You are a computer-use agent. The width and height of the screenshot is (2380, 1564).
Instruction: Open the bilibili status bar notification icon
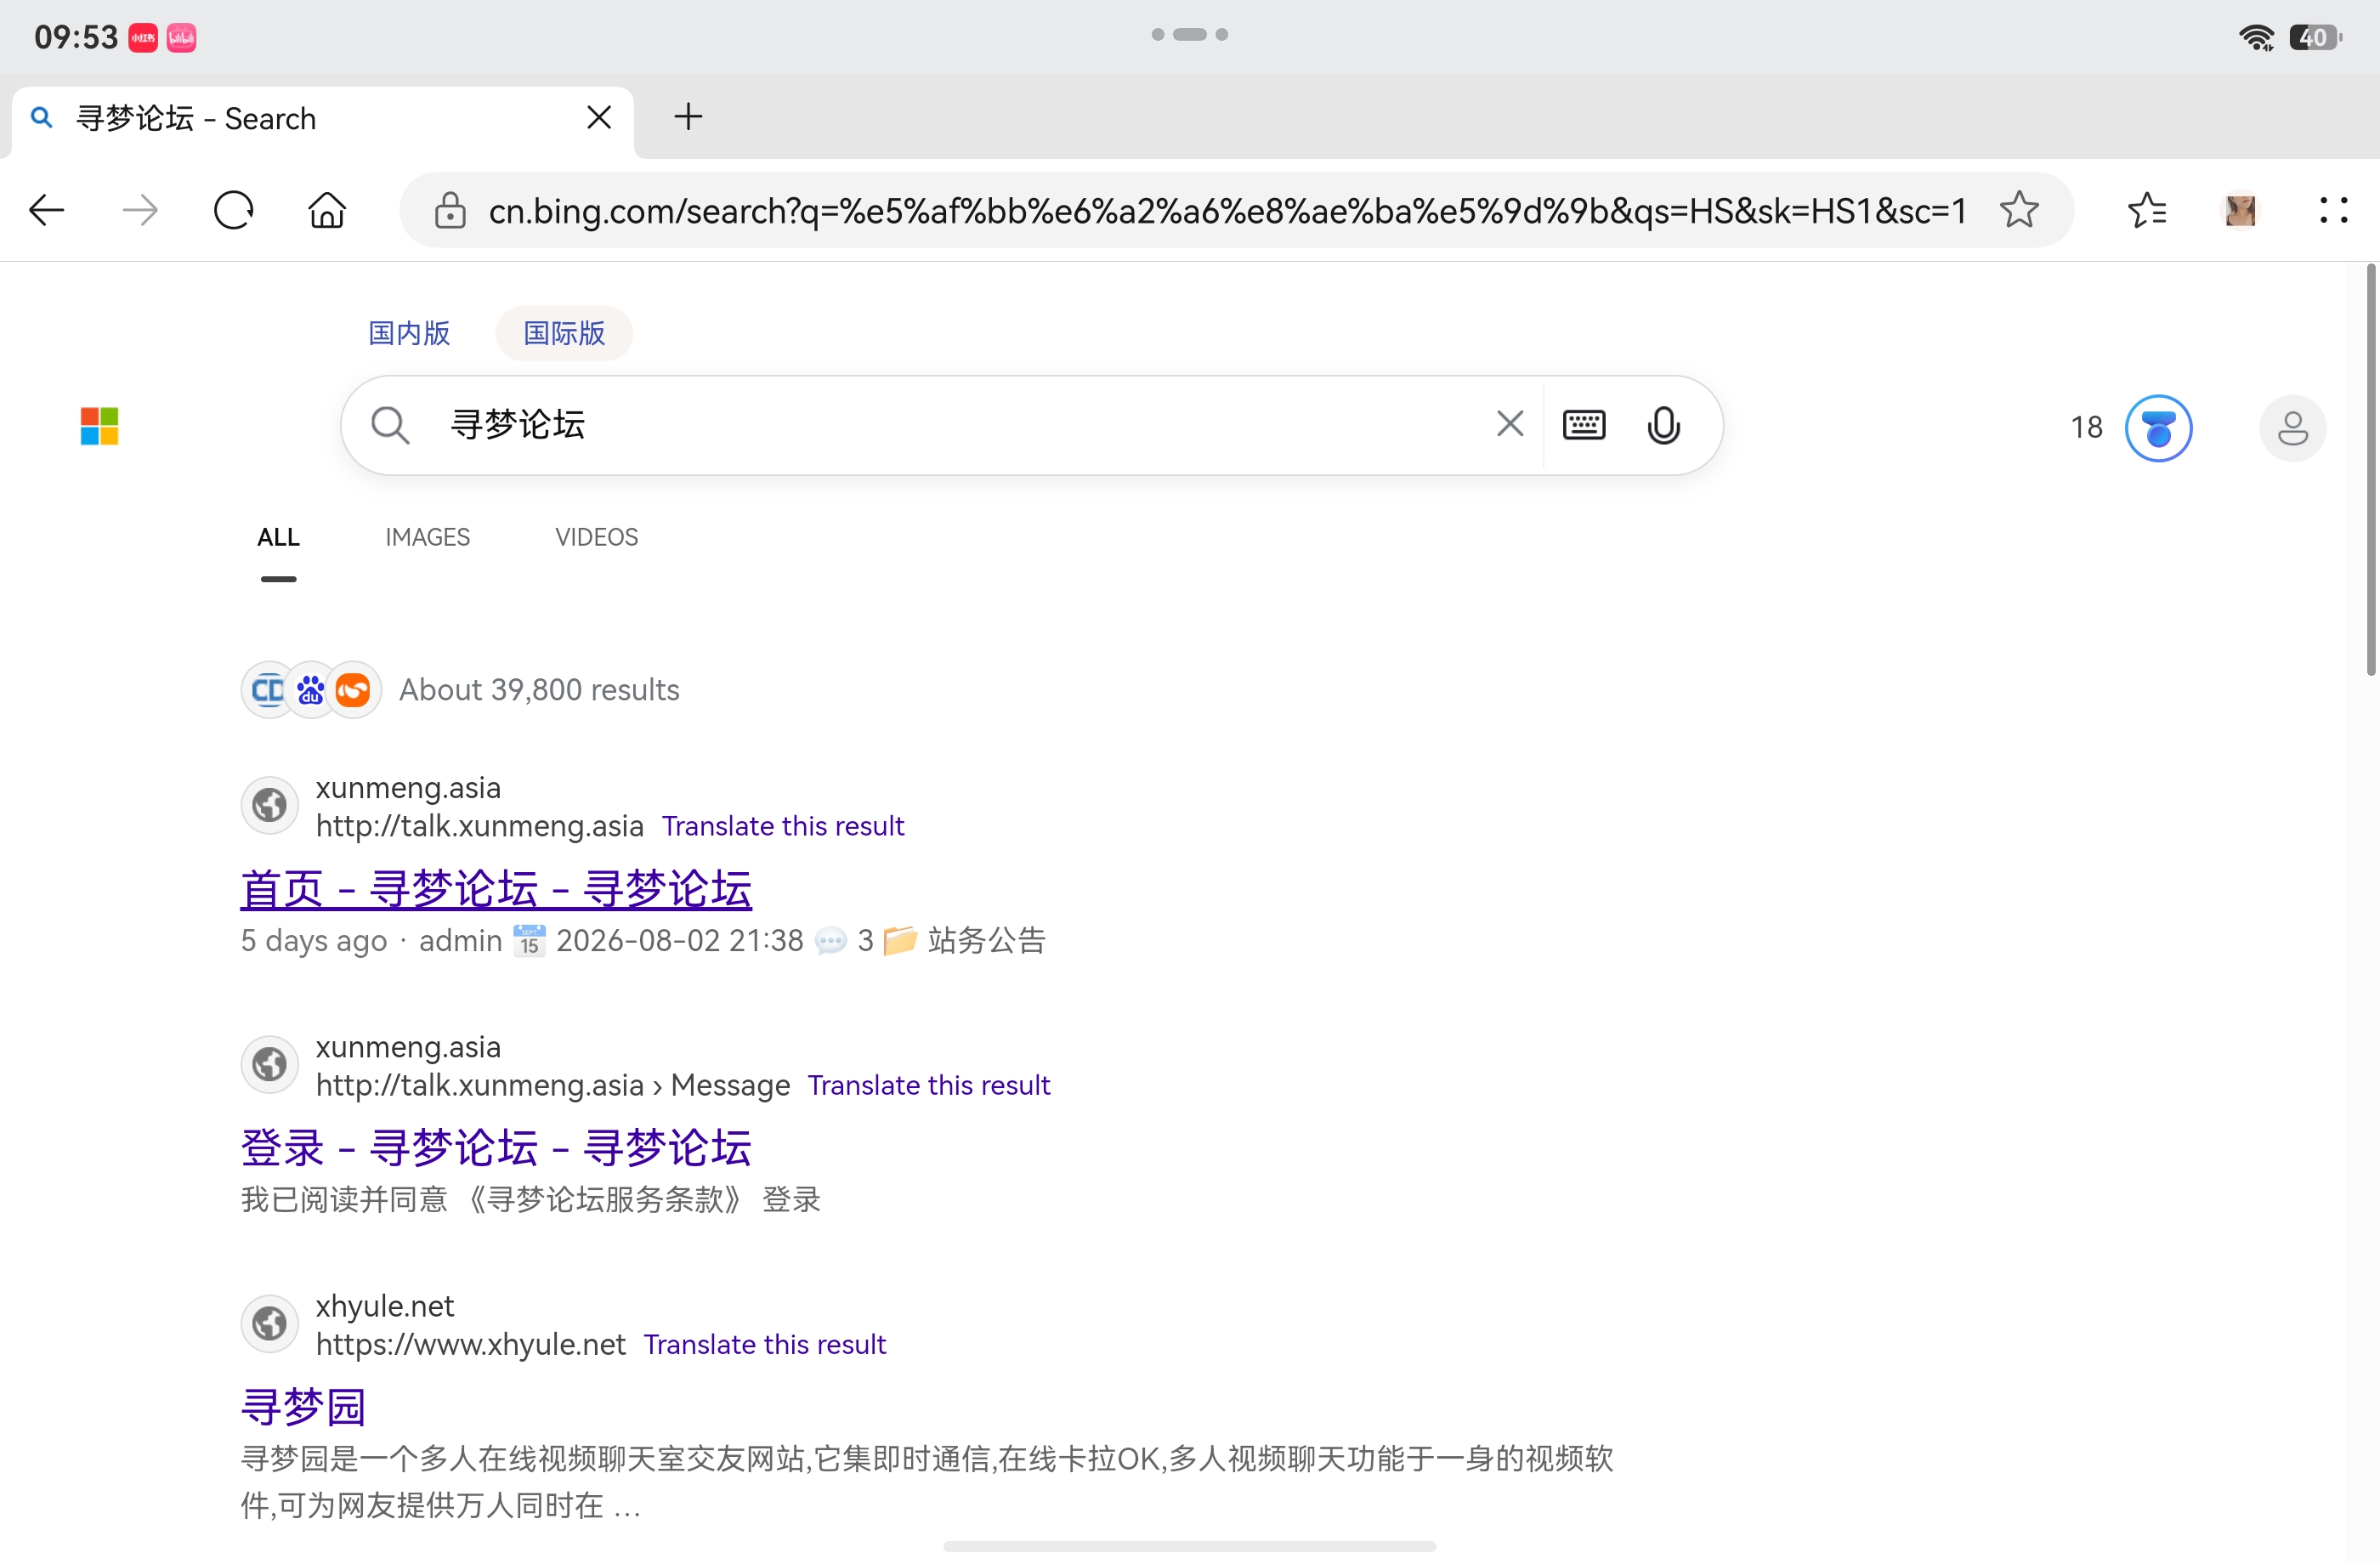pyautogui.click(x=181, y=38)
